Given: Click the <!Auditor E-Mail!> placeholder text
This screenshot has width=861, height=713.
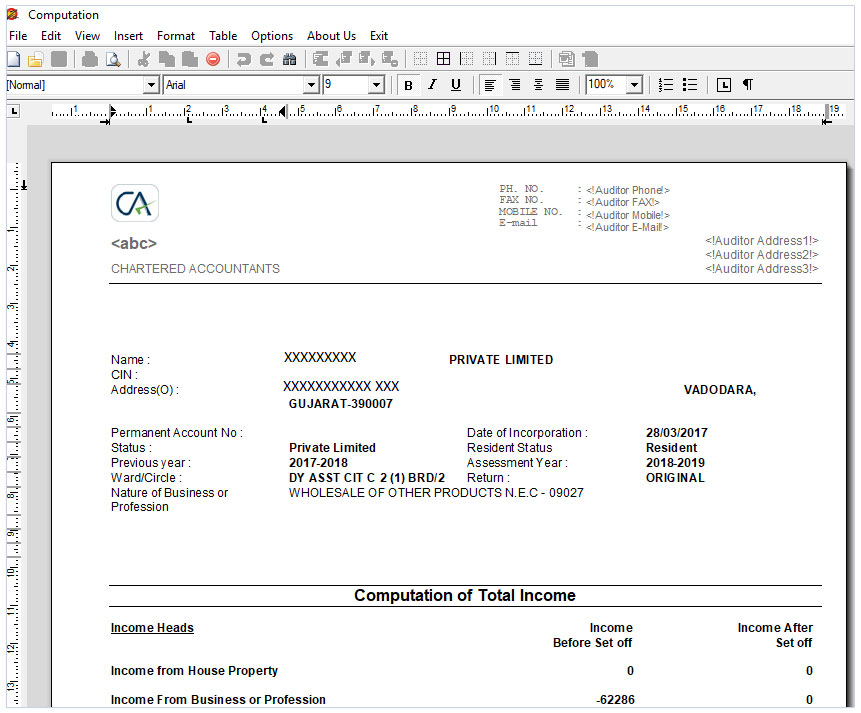Looking at the screenshot, I should point(627,227).
